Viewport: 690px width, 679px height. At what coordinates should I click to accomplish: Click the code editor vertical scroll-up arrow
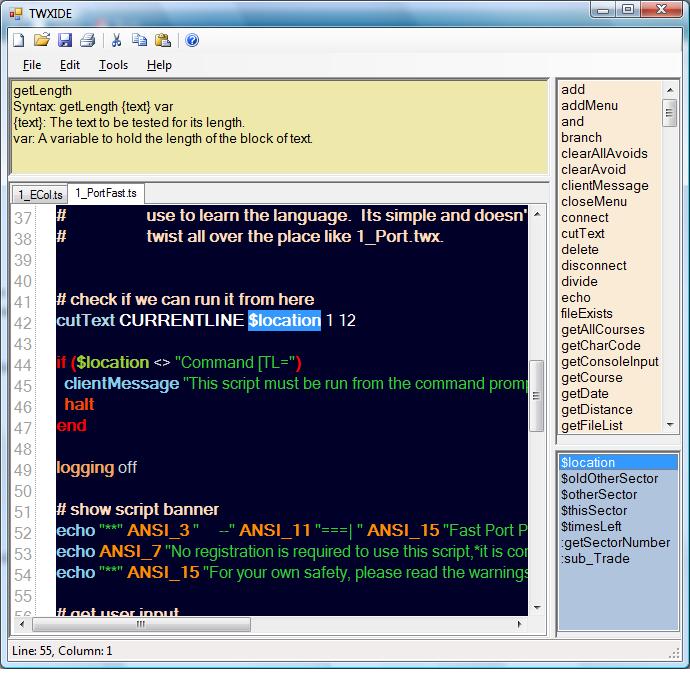537,213
